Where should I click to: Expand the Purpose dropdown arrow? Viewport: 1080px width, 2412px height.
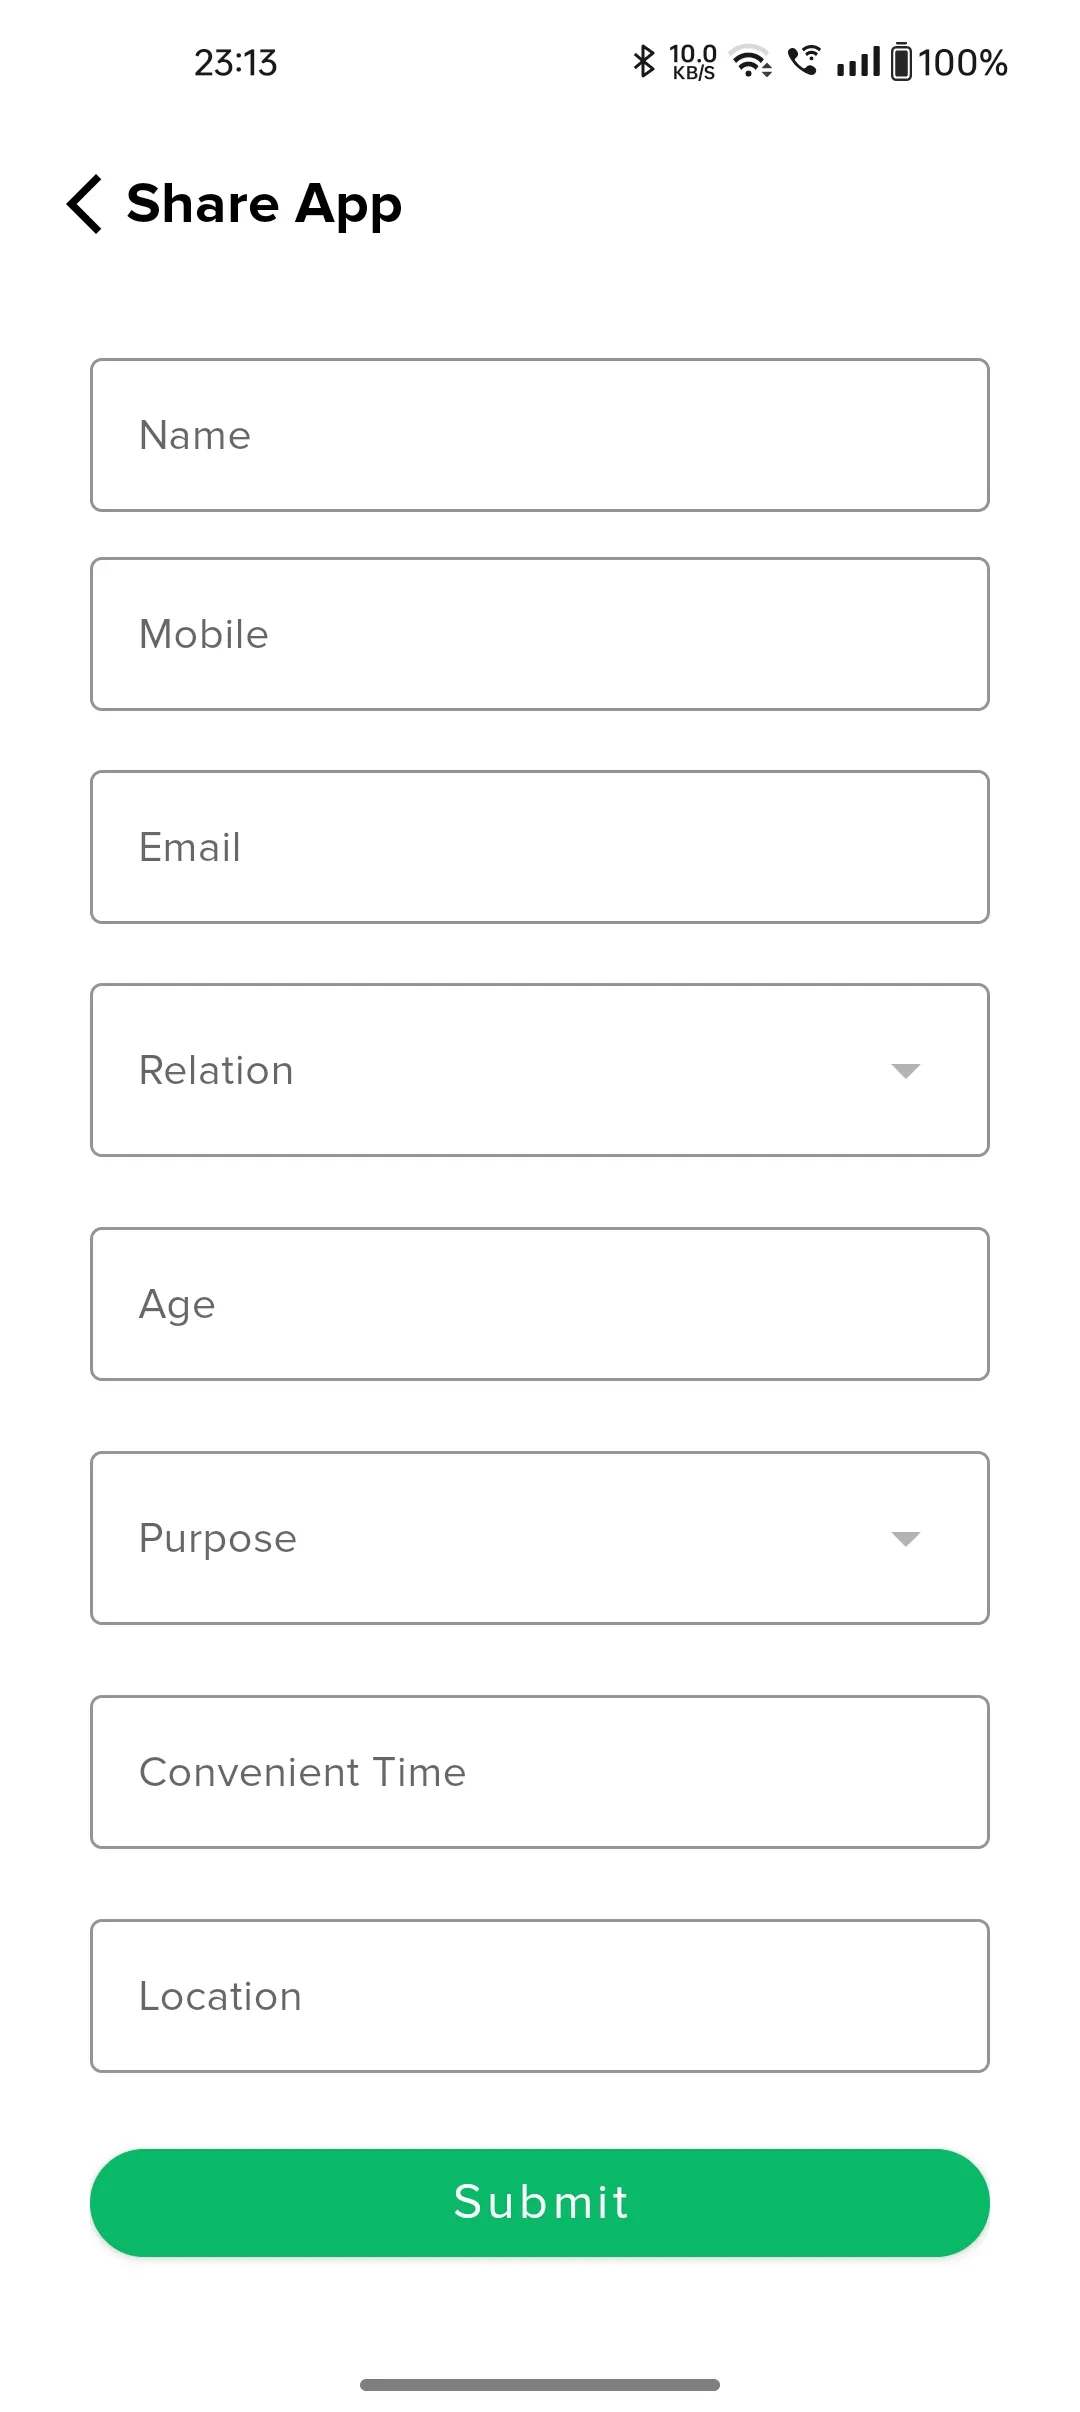906,1539
